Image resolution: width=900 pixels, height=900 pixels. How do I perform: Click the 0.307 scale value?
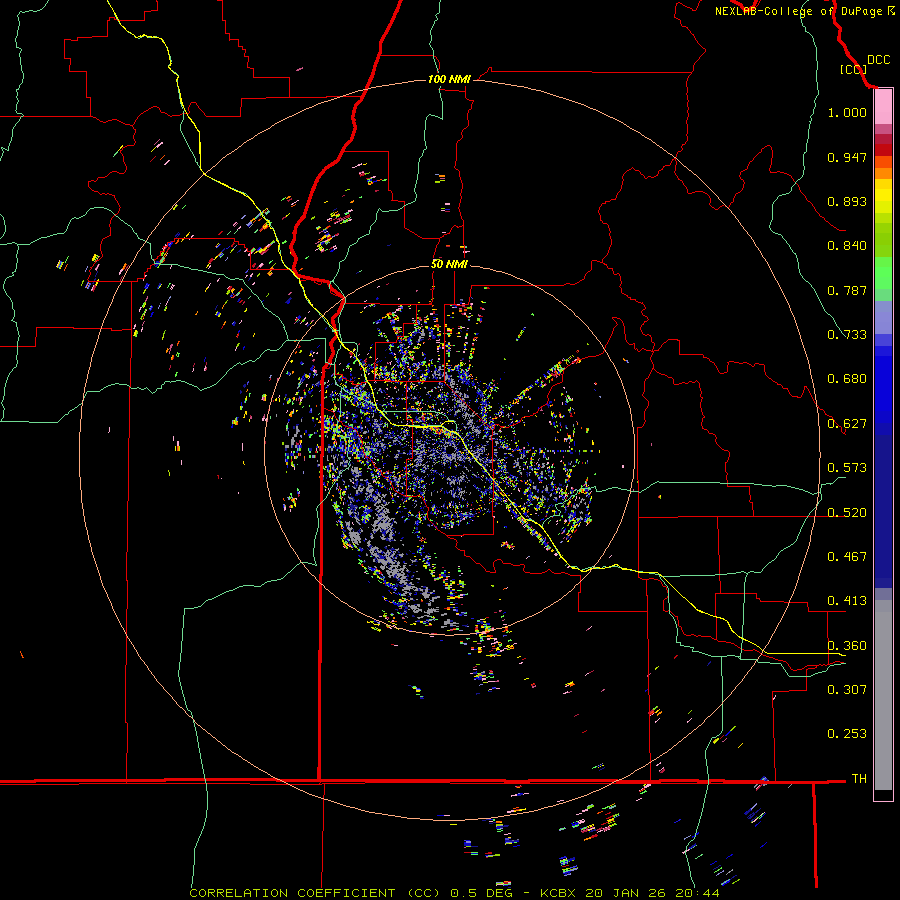[x=847, y=689]
